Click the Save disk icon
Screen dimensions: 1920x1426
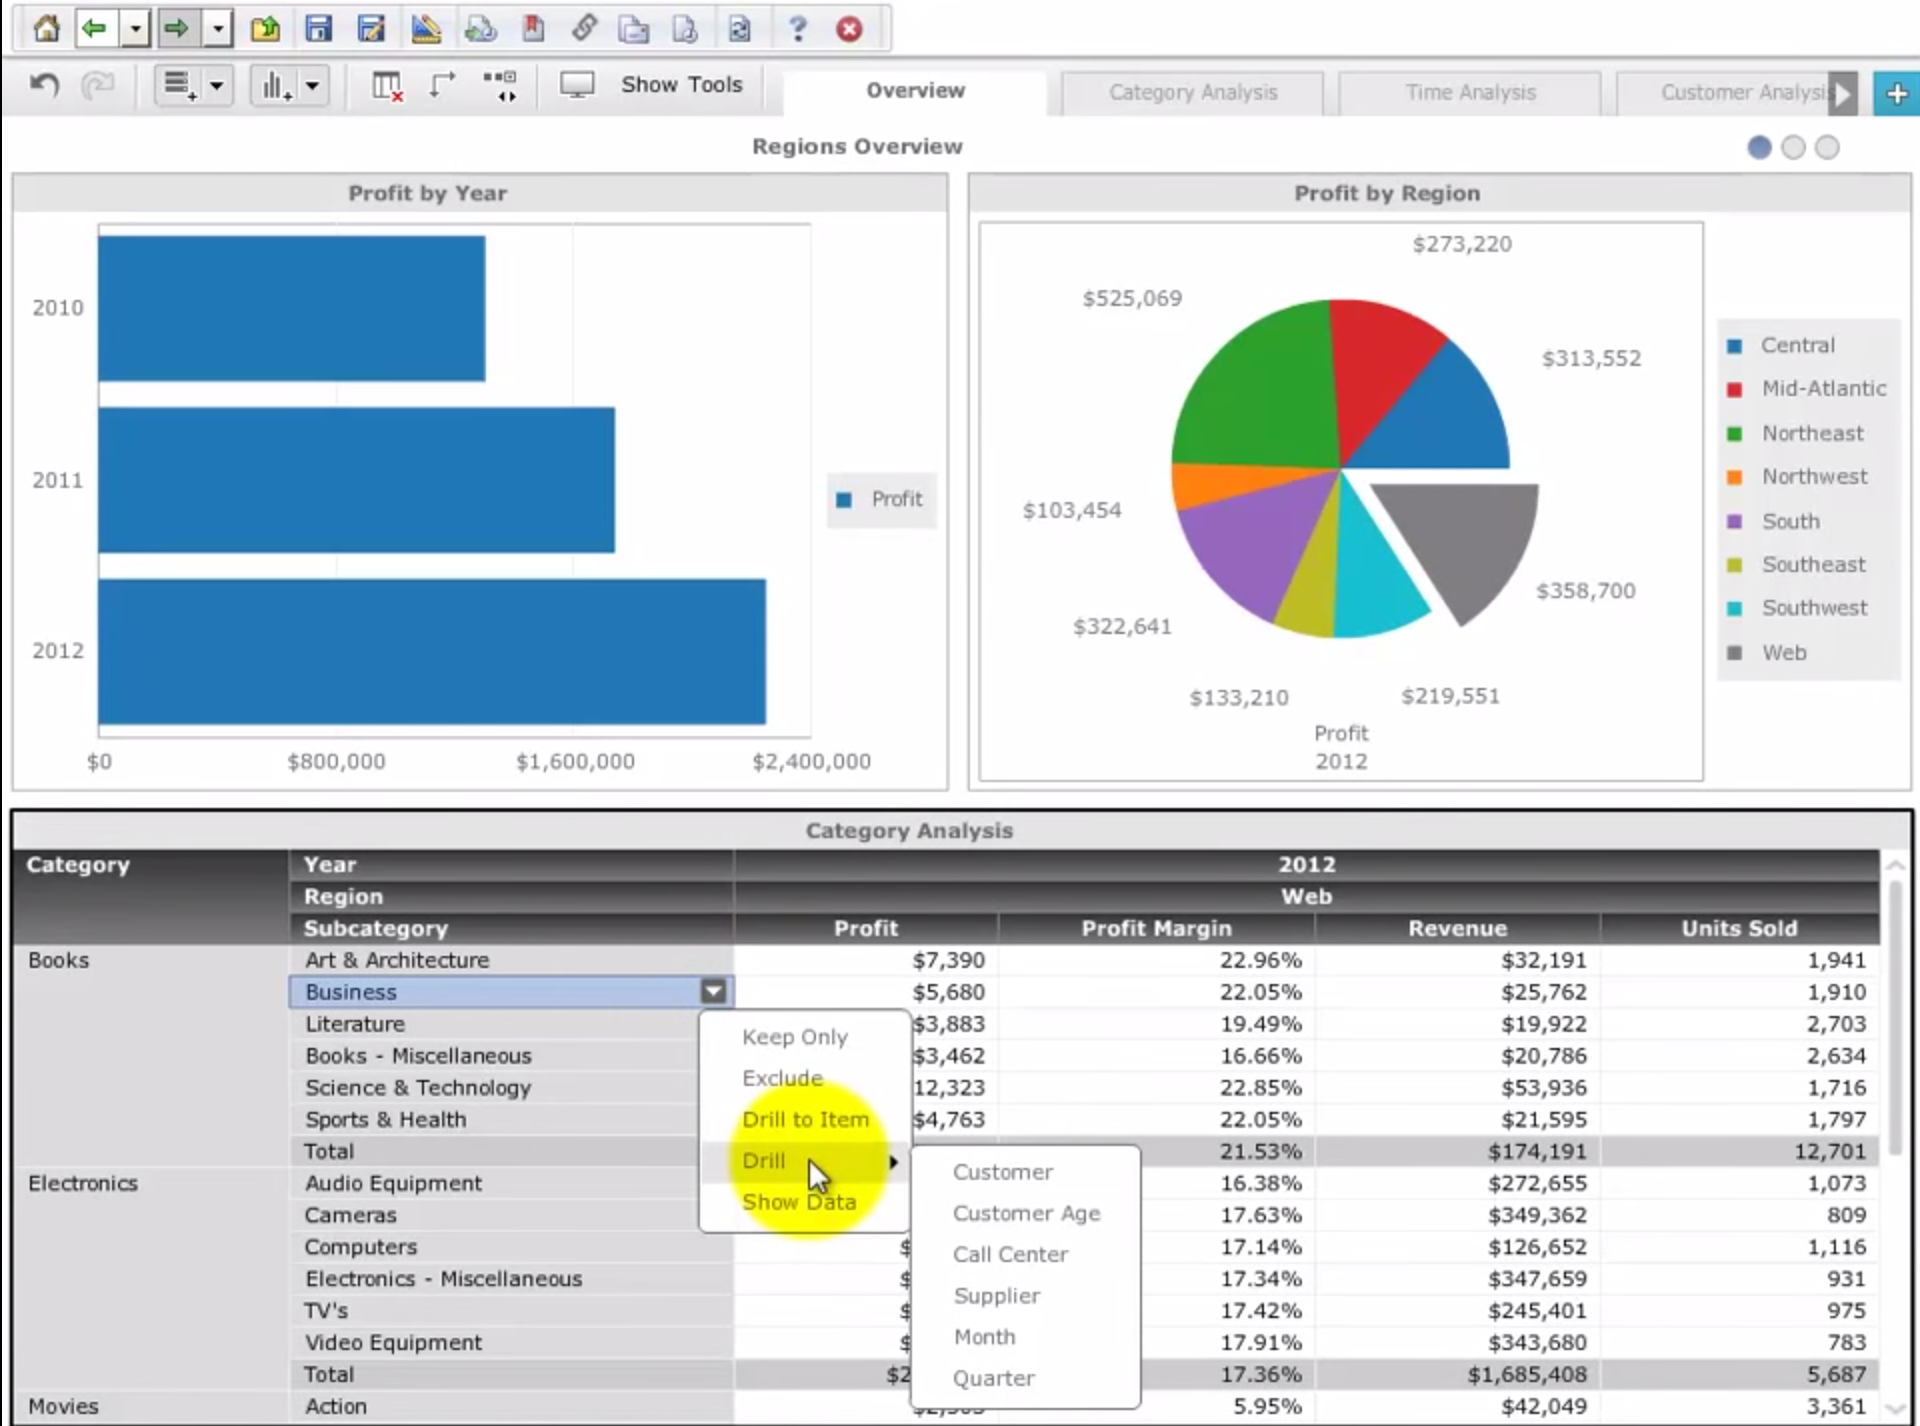pos(318,28)
